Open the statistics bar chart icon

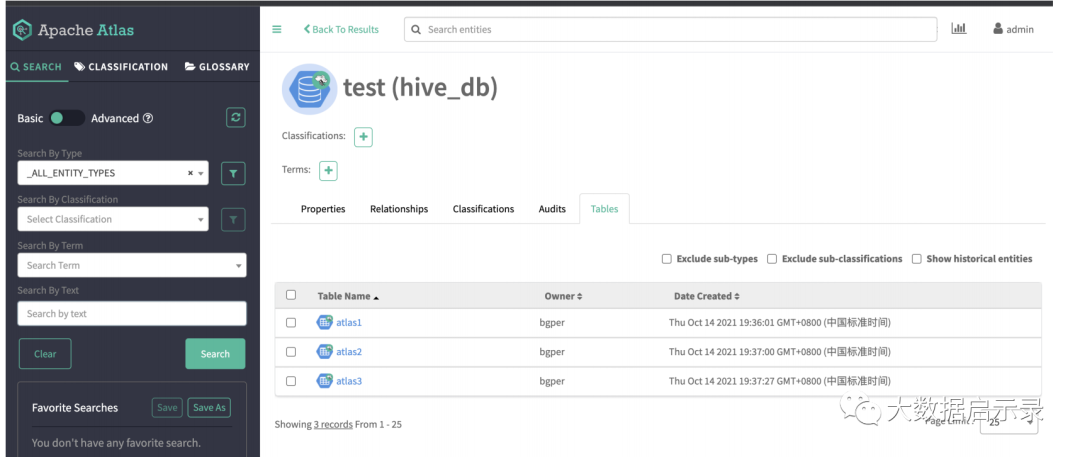pos(959,28)
